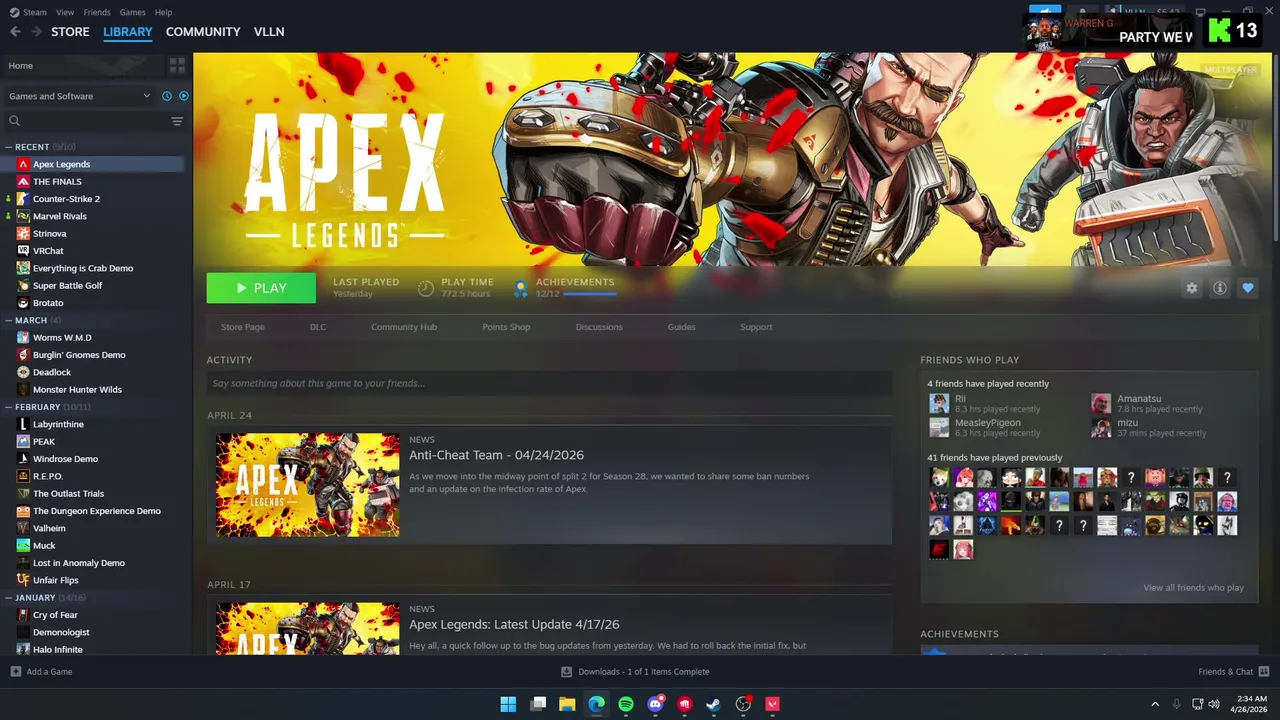
Task: Open File Explorer from taskbar
Action: (567, 704)
